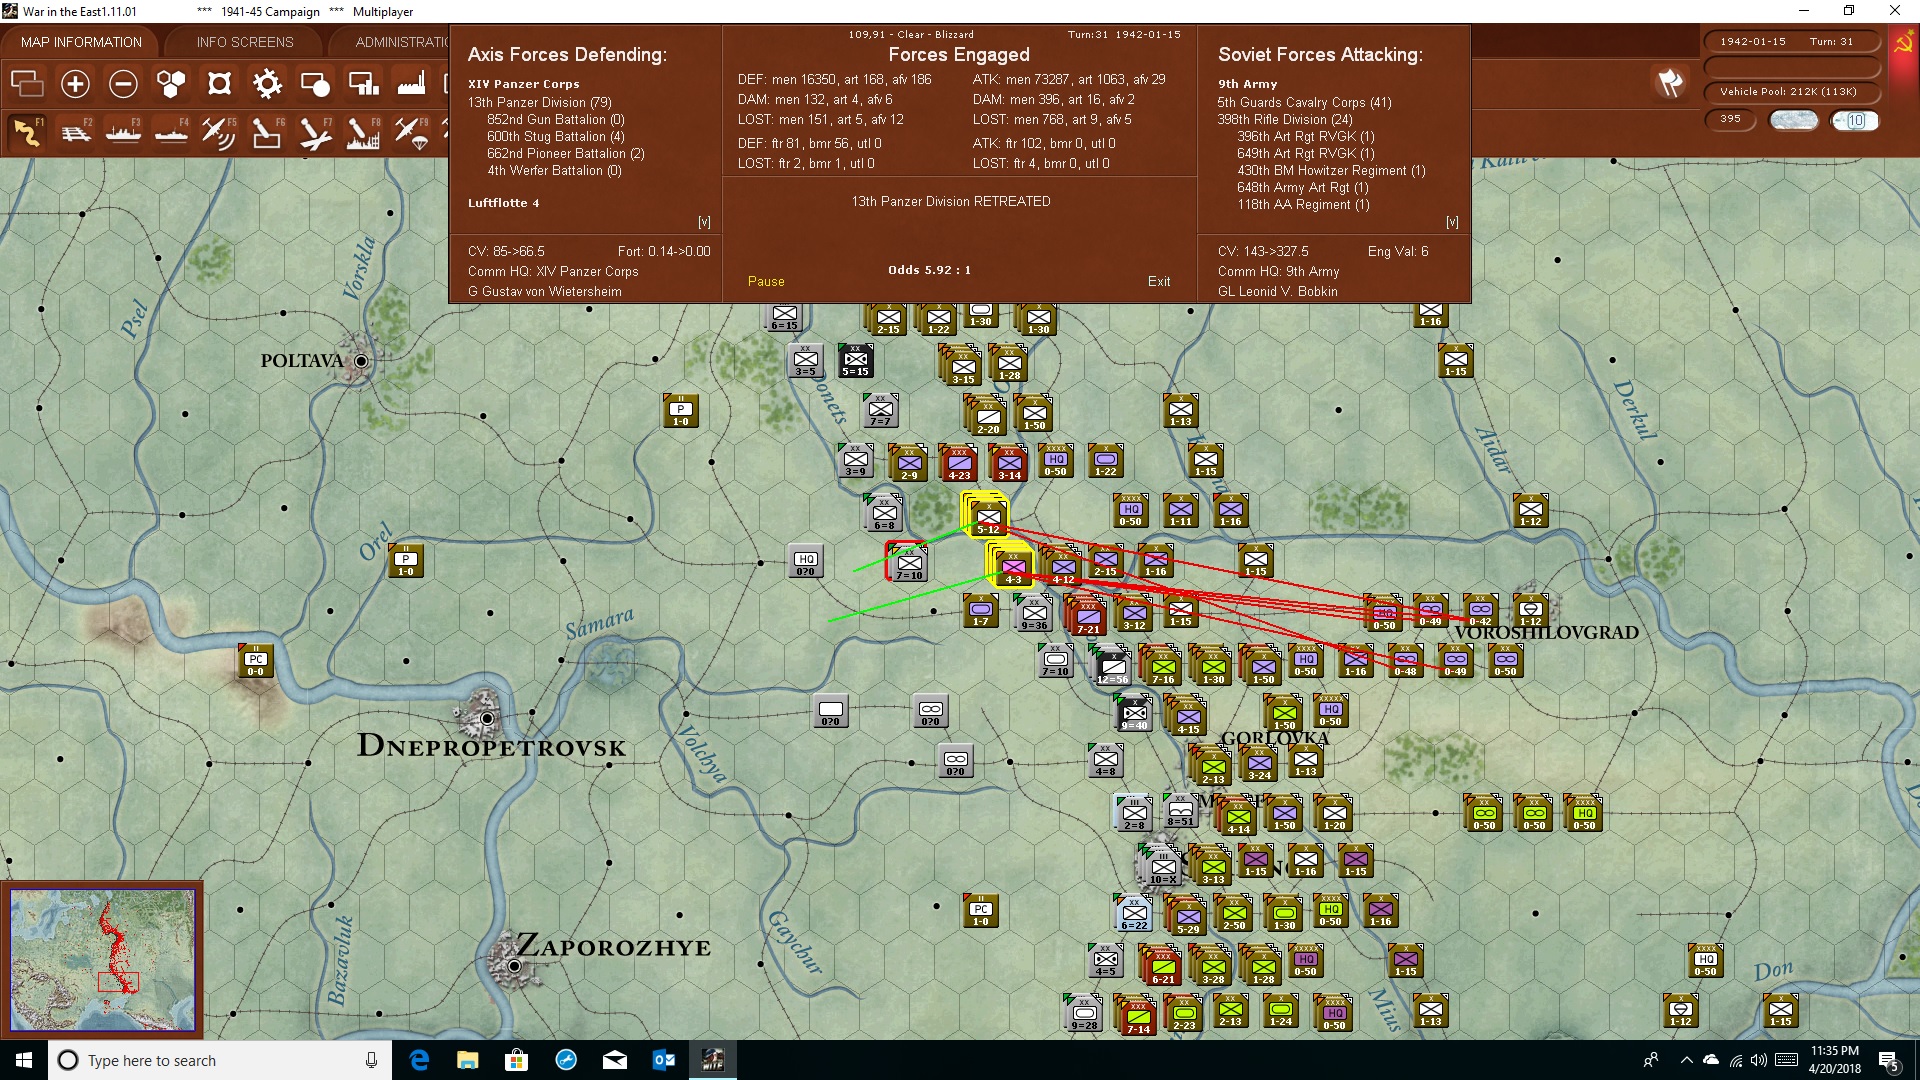Select Bomb city mode (F8)
1920x1080 pixels.
(363, 132)
